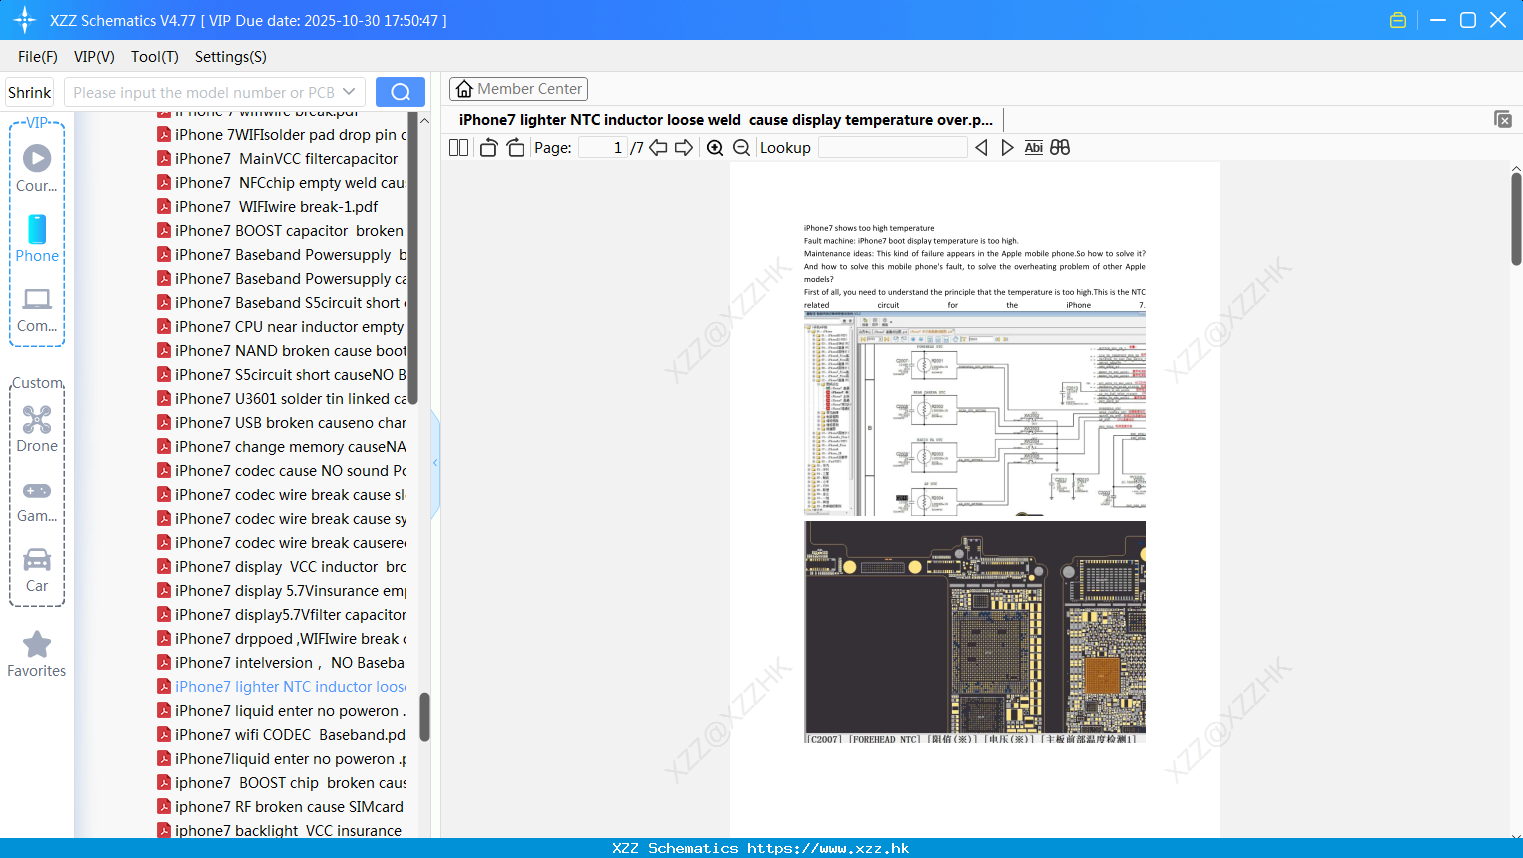
Task: Click the schematic screenshot in document
Action: [x=975, y=414]
